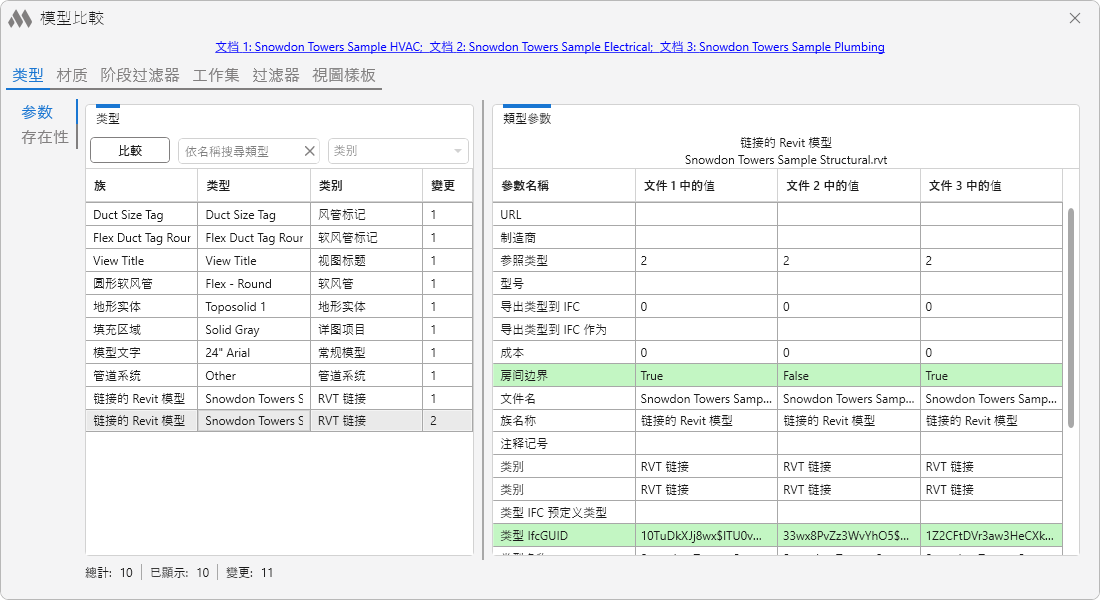Click the app logo in title bar
Image resolution: width=1100 pixels, height=600 pixels.
20,19
